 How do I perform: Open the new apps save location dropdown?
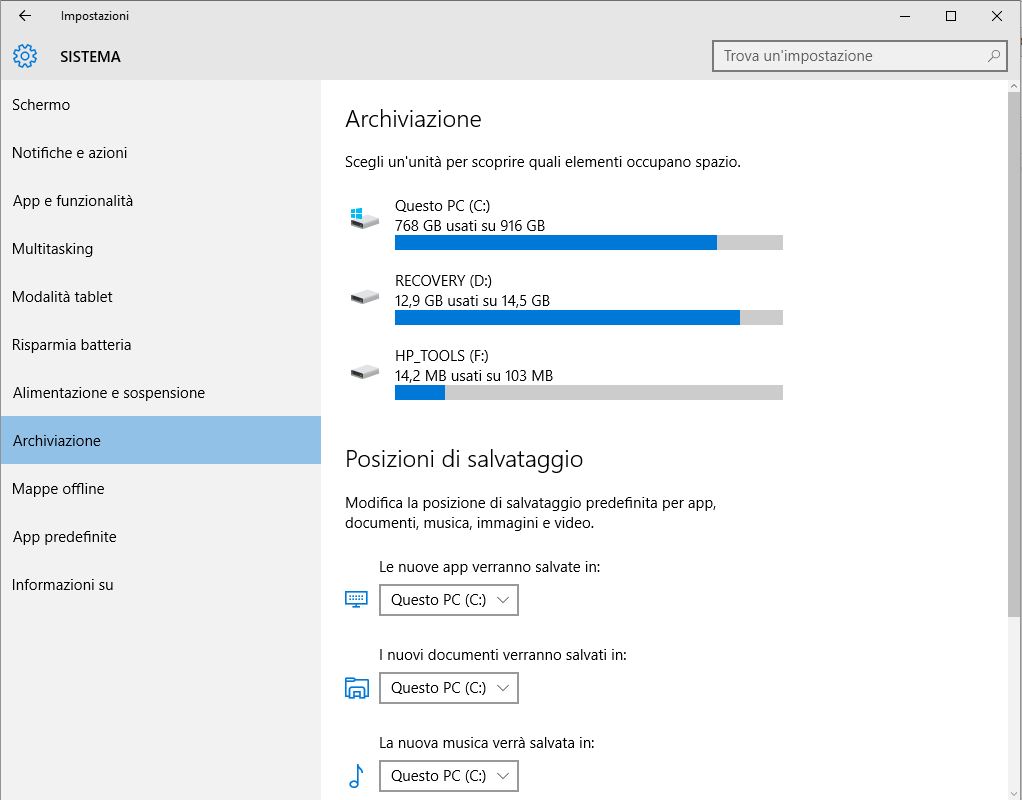pos(449,600)
